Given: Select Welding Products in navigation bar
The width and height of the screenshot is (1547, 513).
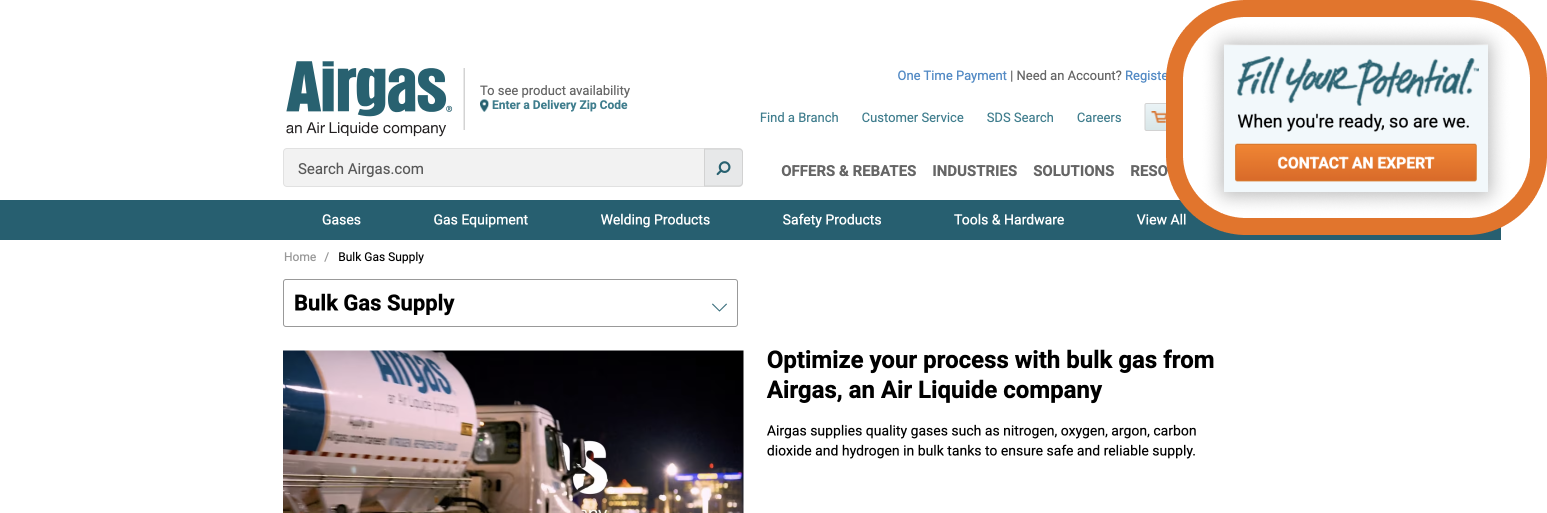Looking at the screenshot, I should tap(655, 220).
